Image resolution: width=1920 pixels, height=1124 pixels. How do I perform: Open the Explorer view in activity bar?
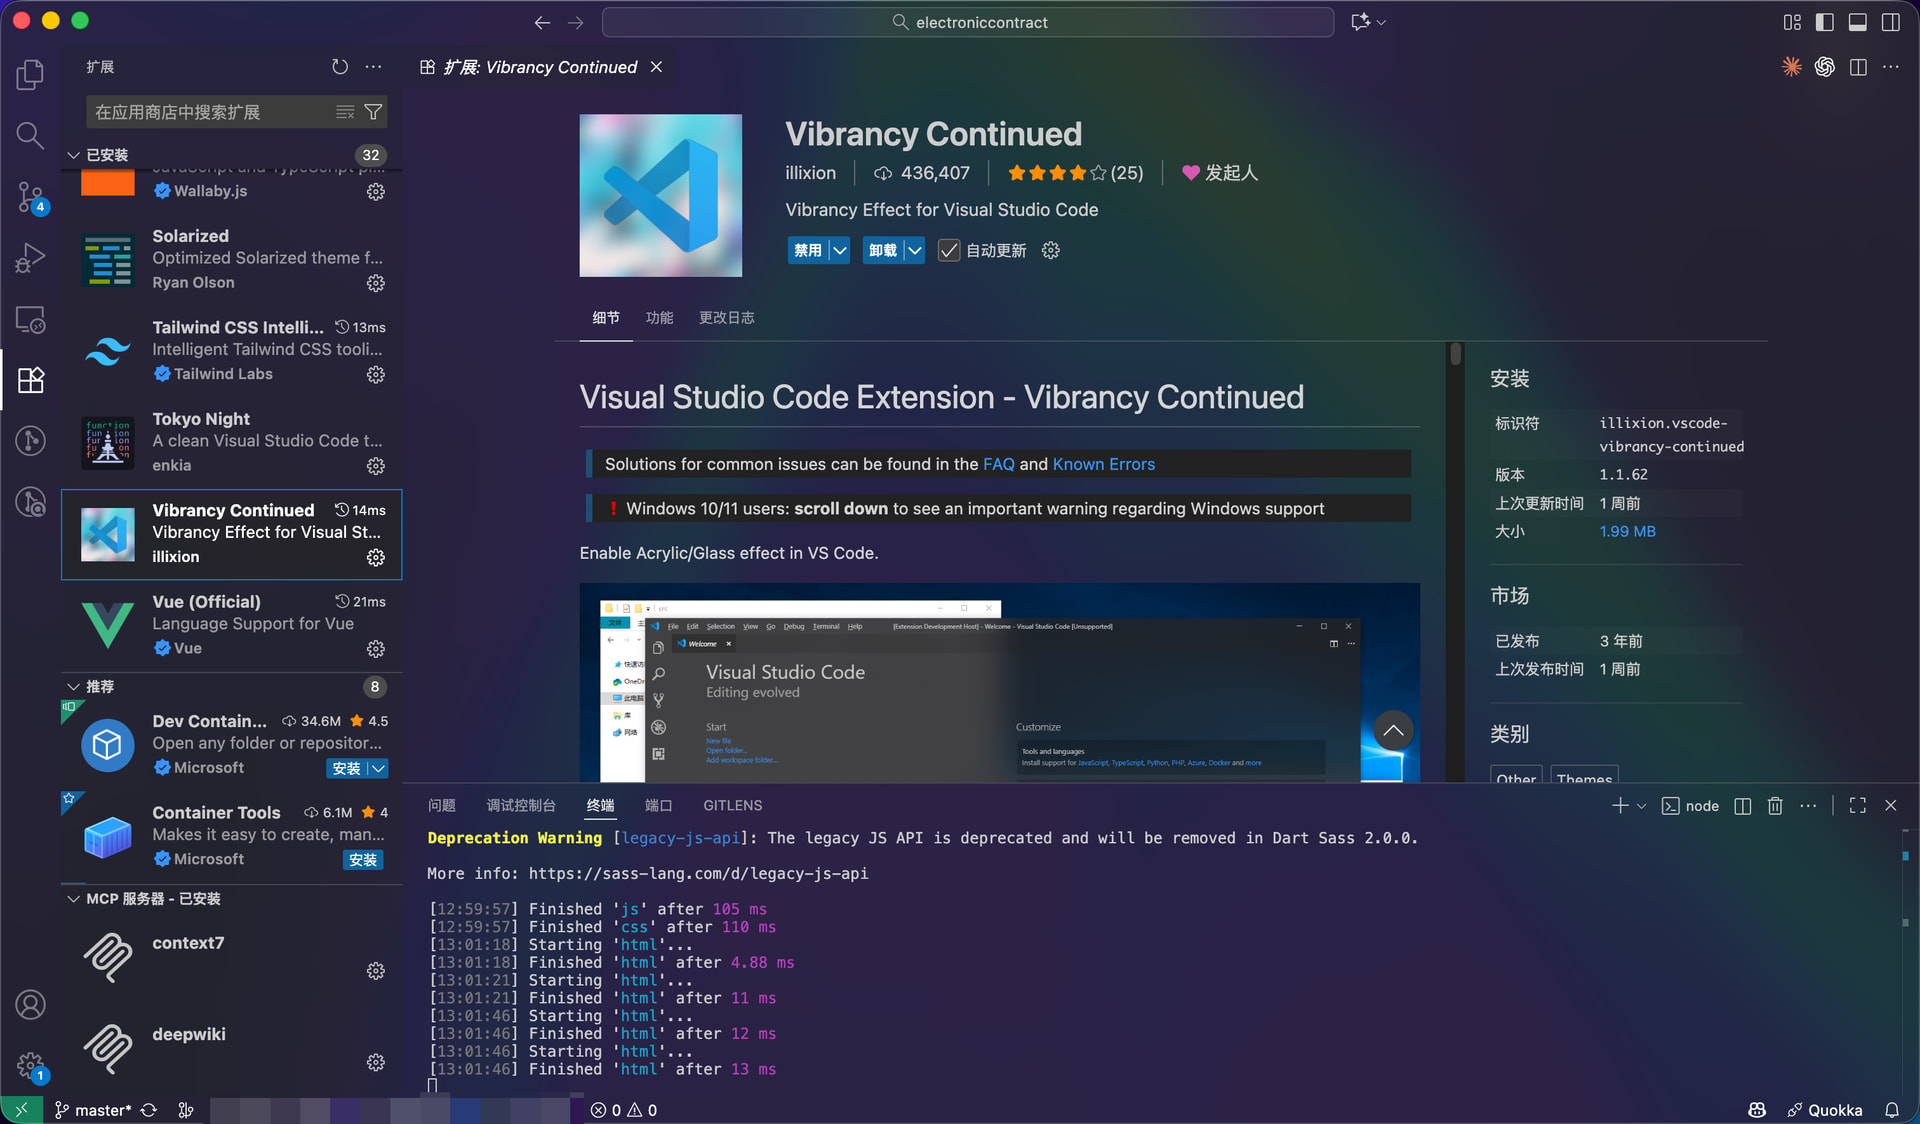pos(30,74)
